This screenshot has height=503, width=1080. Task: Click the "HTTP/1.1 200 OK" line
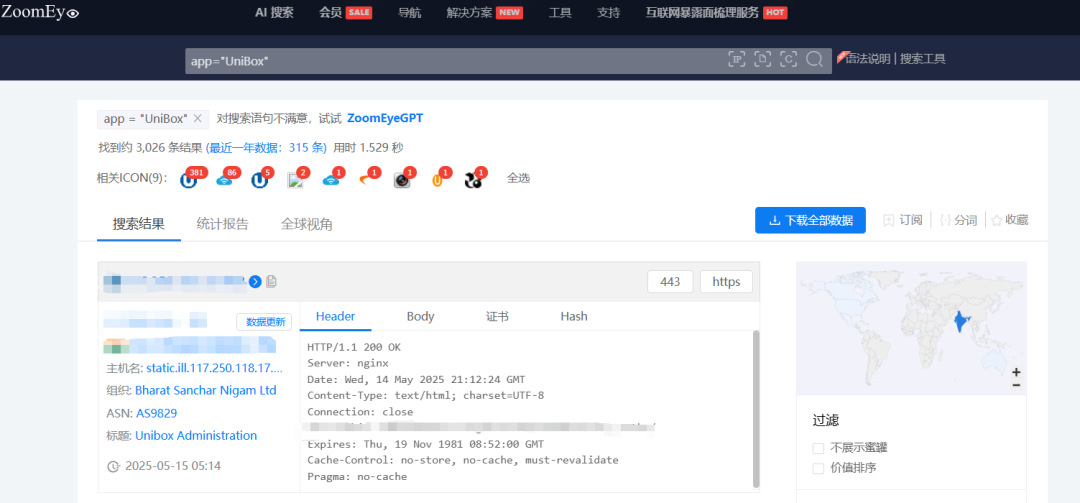[x=353, y=347]
